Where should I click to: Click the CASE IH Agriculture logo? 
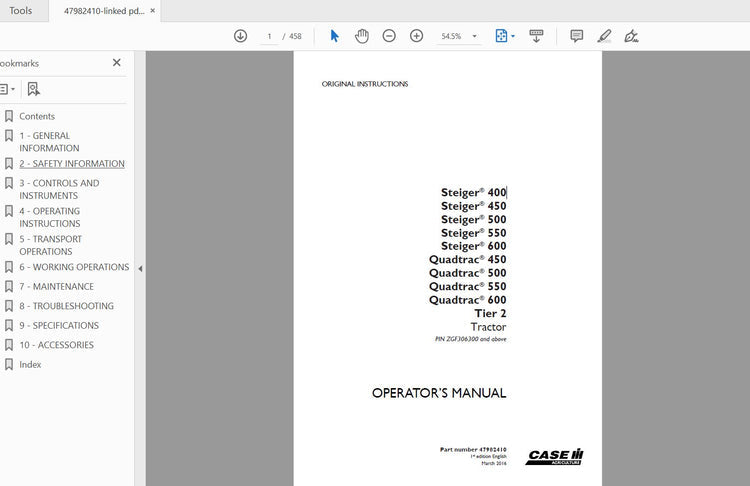[555, 456]
